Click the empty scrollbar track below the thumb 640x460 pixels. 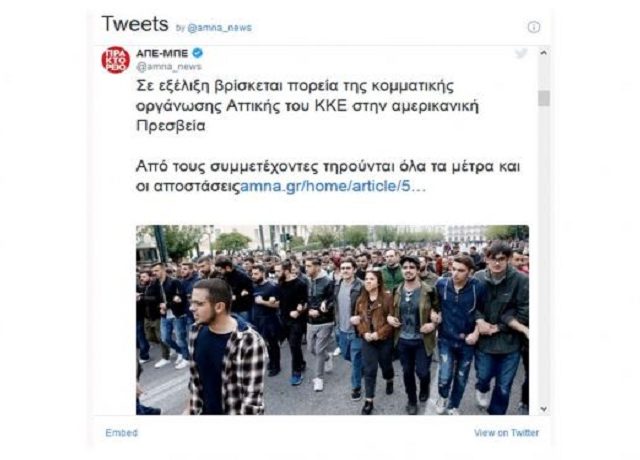tap(544, 253)
